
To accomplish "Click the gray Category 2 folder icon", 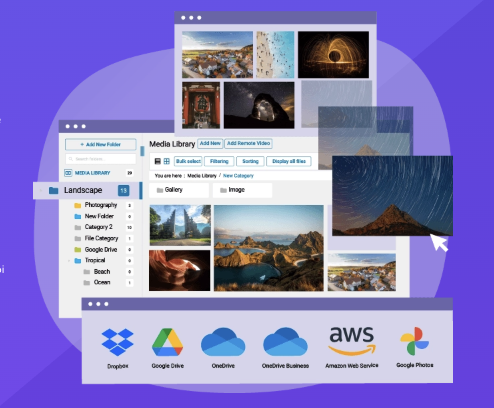I will coord(78,227).
